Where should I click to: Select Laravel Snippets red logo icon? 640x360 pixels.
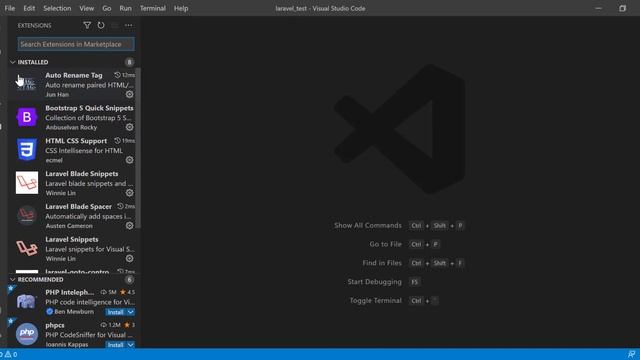coord(27,248)
